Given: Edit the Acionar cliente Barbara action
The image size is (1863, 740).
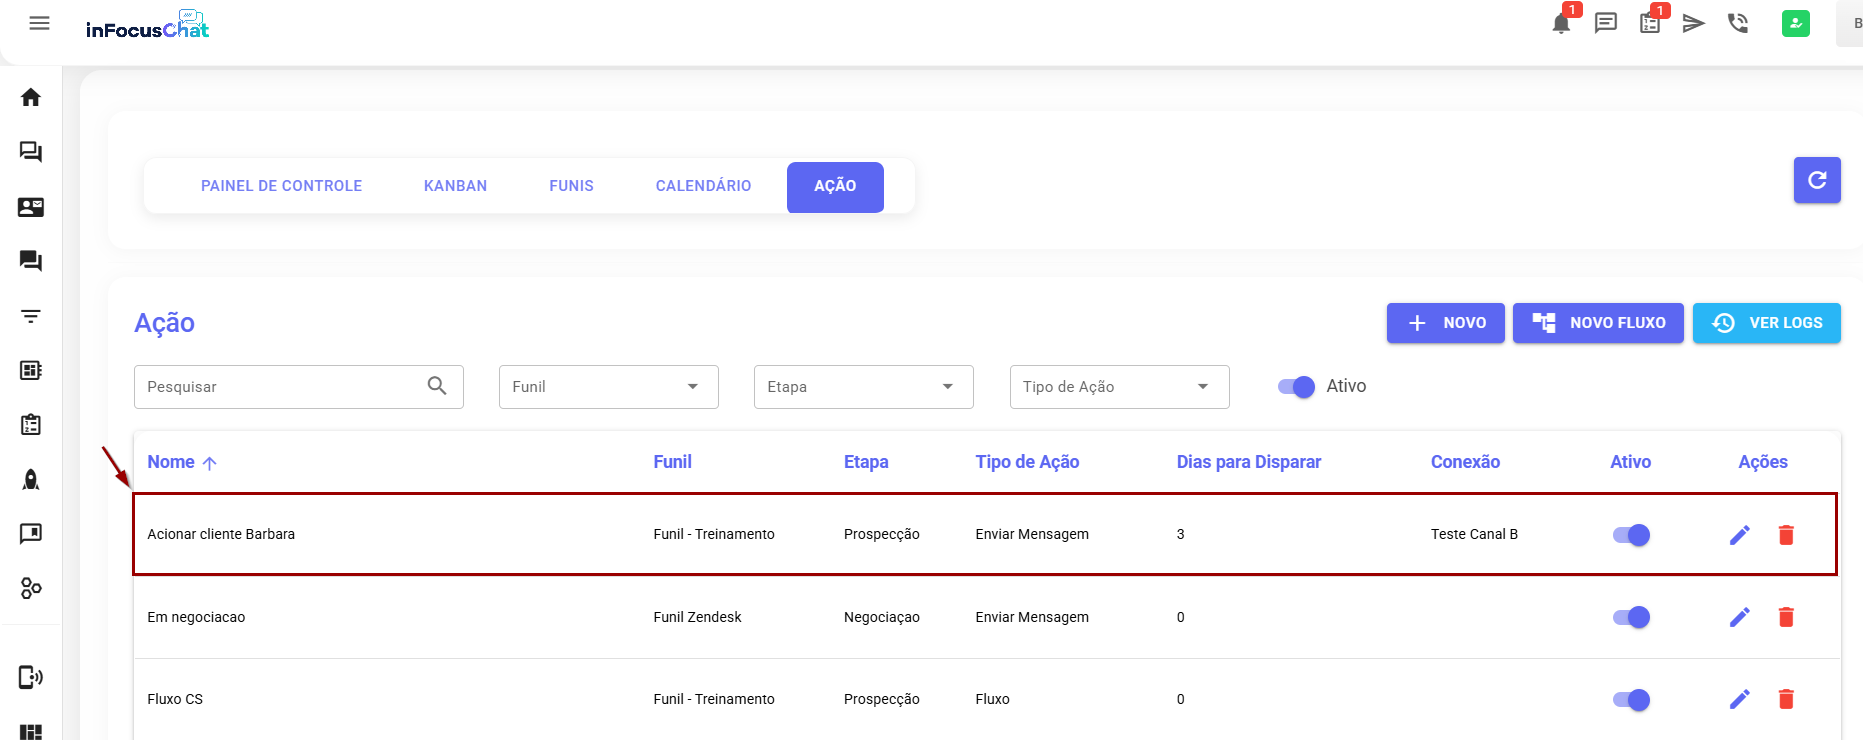Looking at the screenshot, I should pyautogui.click(x=1739, y=535).
